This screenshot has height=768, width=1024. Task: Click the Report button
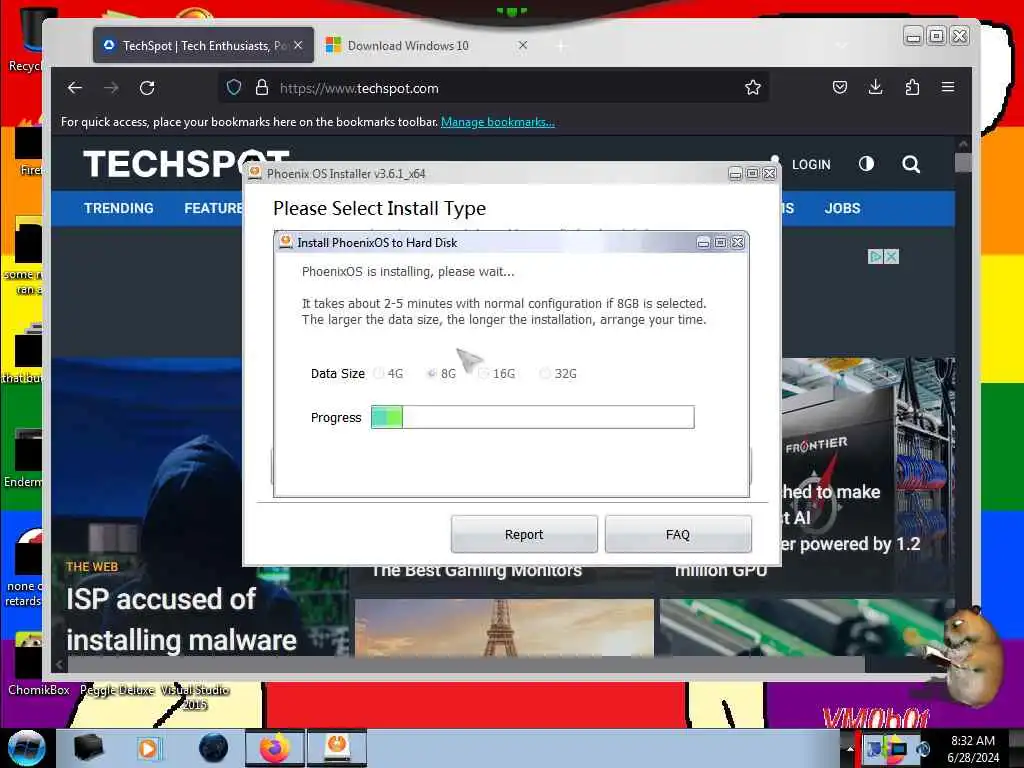[524, 534]
